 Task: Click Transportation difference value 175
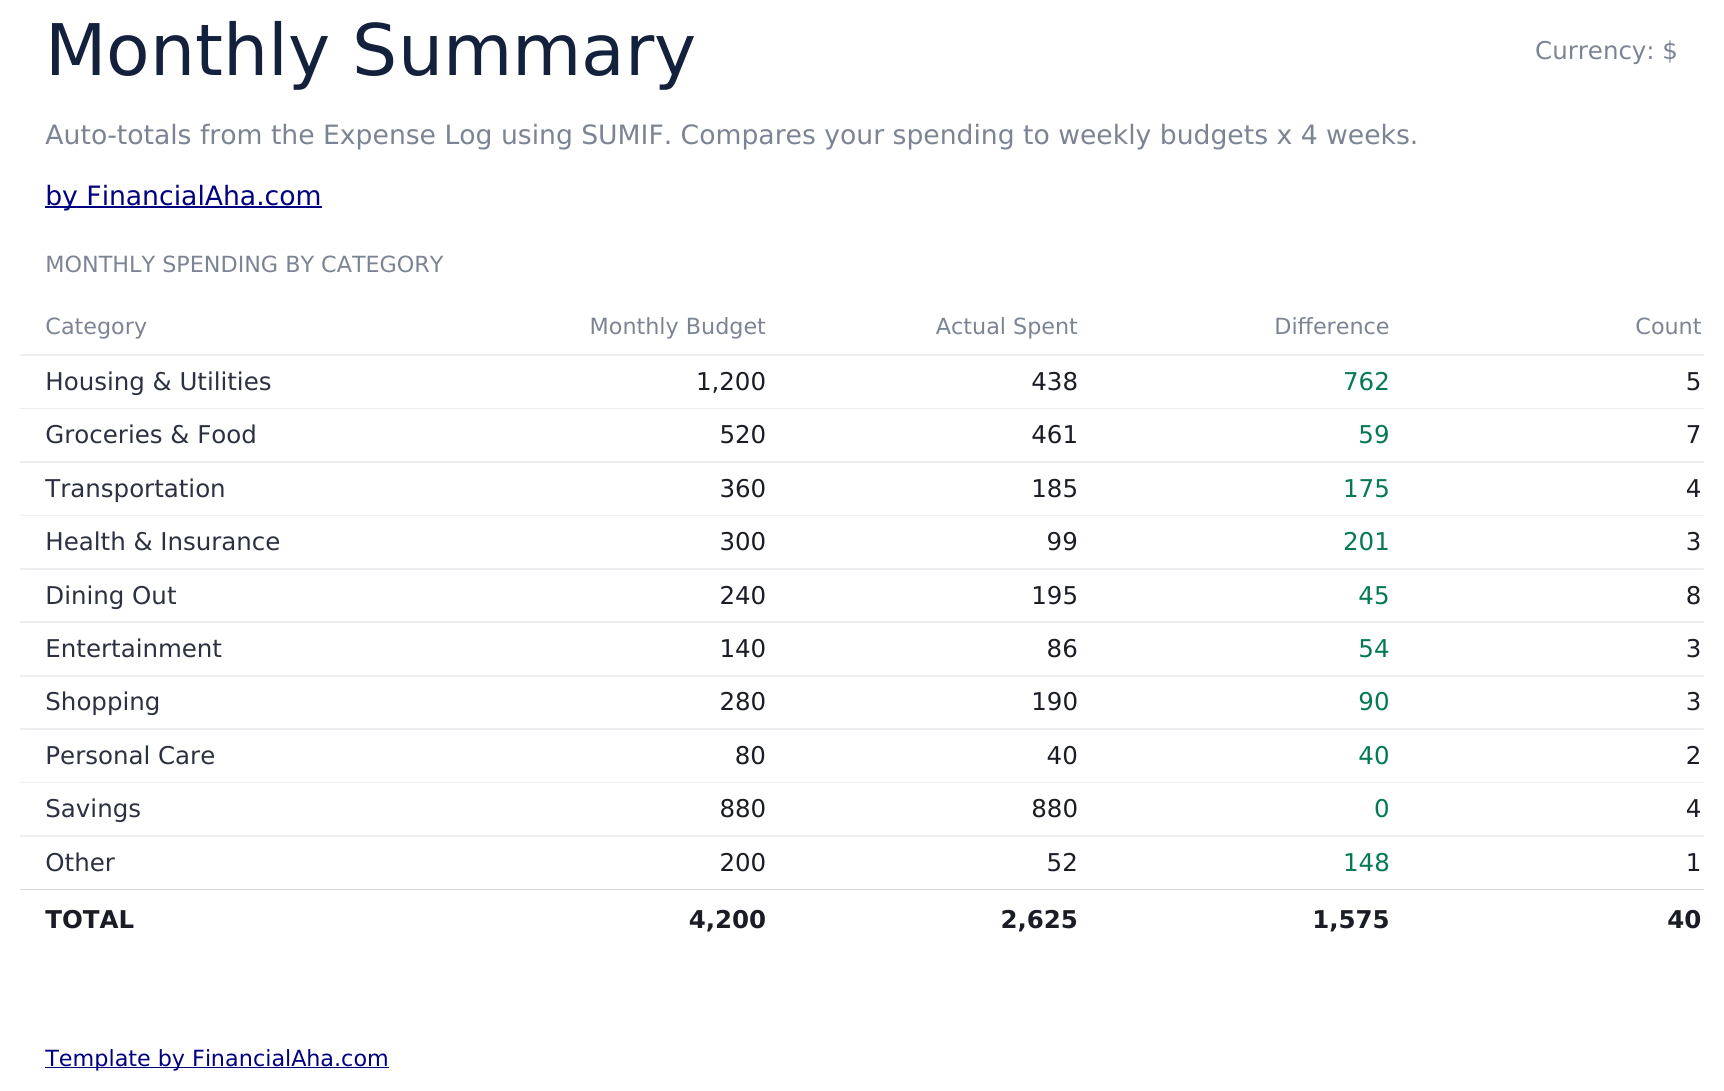pos(1366,489)
